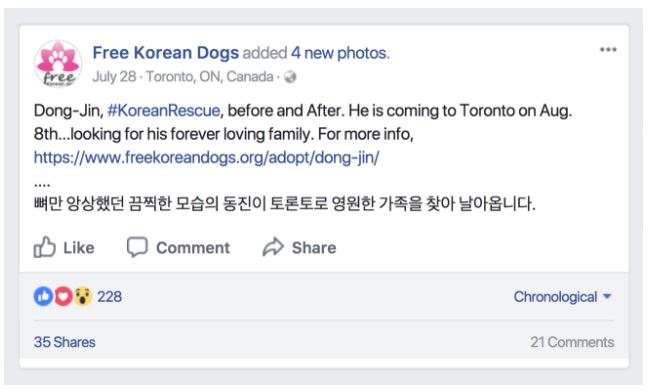Open the Free Korean Dogs page name

[x=166, y=53]
